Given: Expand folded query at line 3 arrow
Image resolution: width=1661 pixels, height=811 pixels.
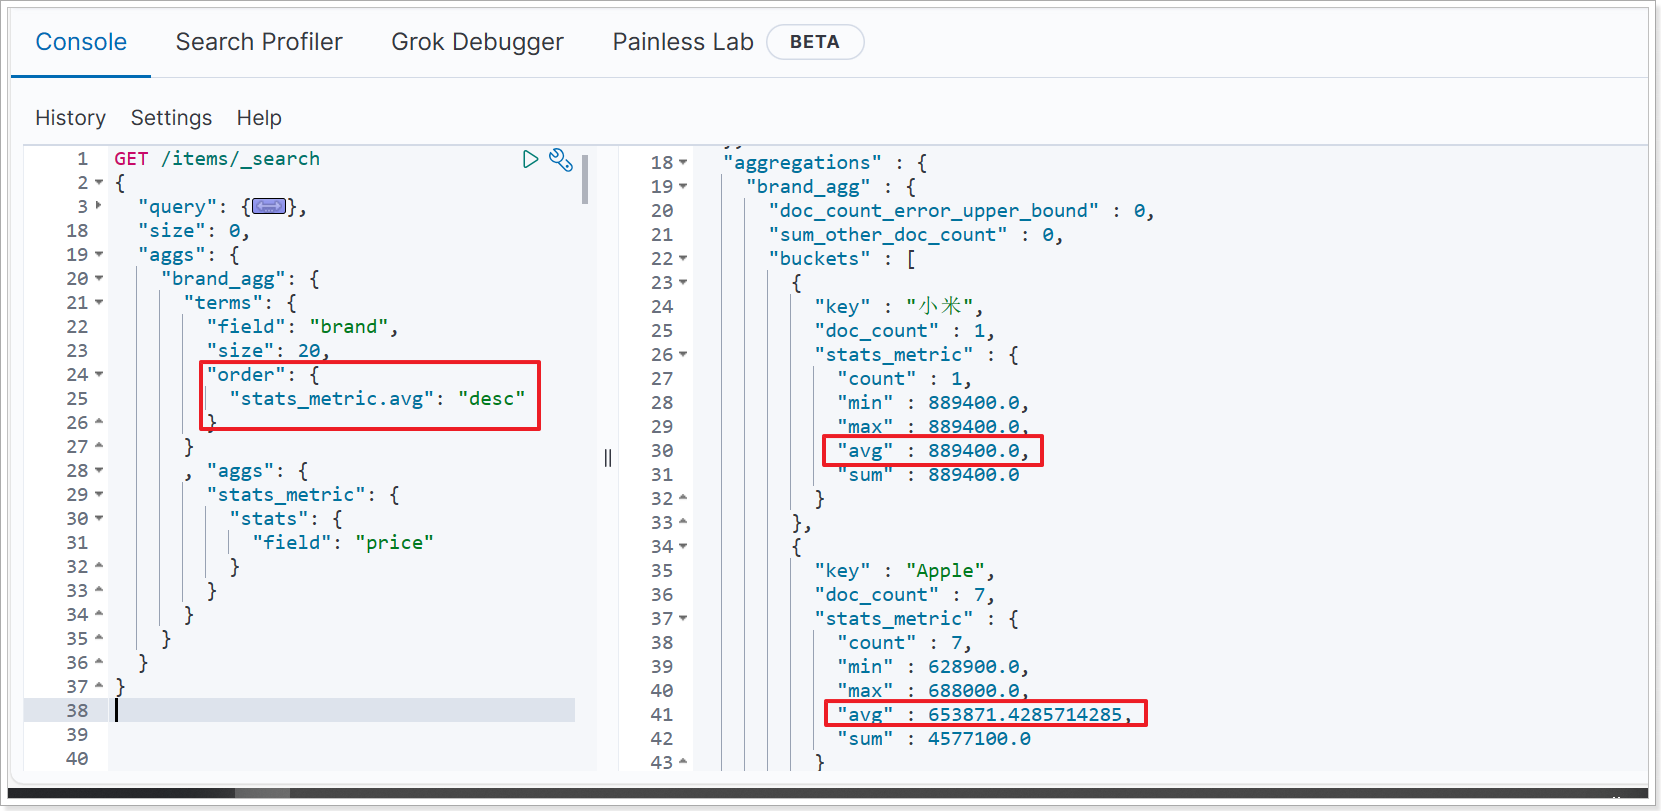Looking at the screenshot, I should (x=98, y=206).
